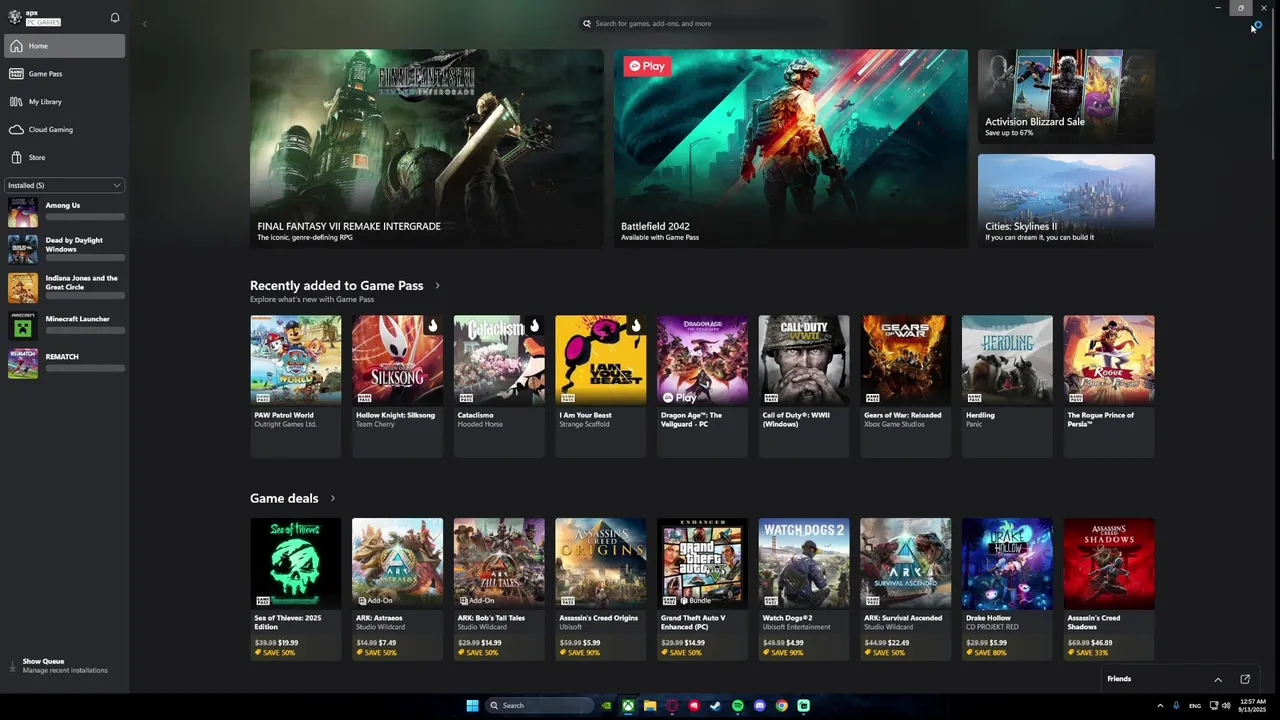The width and height of the screenshot is (1280, 720).
Task: Pop out the Friends panel icon
Action: click(x=1245, y=679)
